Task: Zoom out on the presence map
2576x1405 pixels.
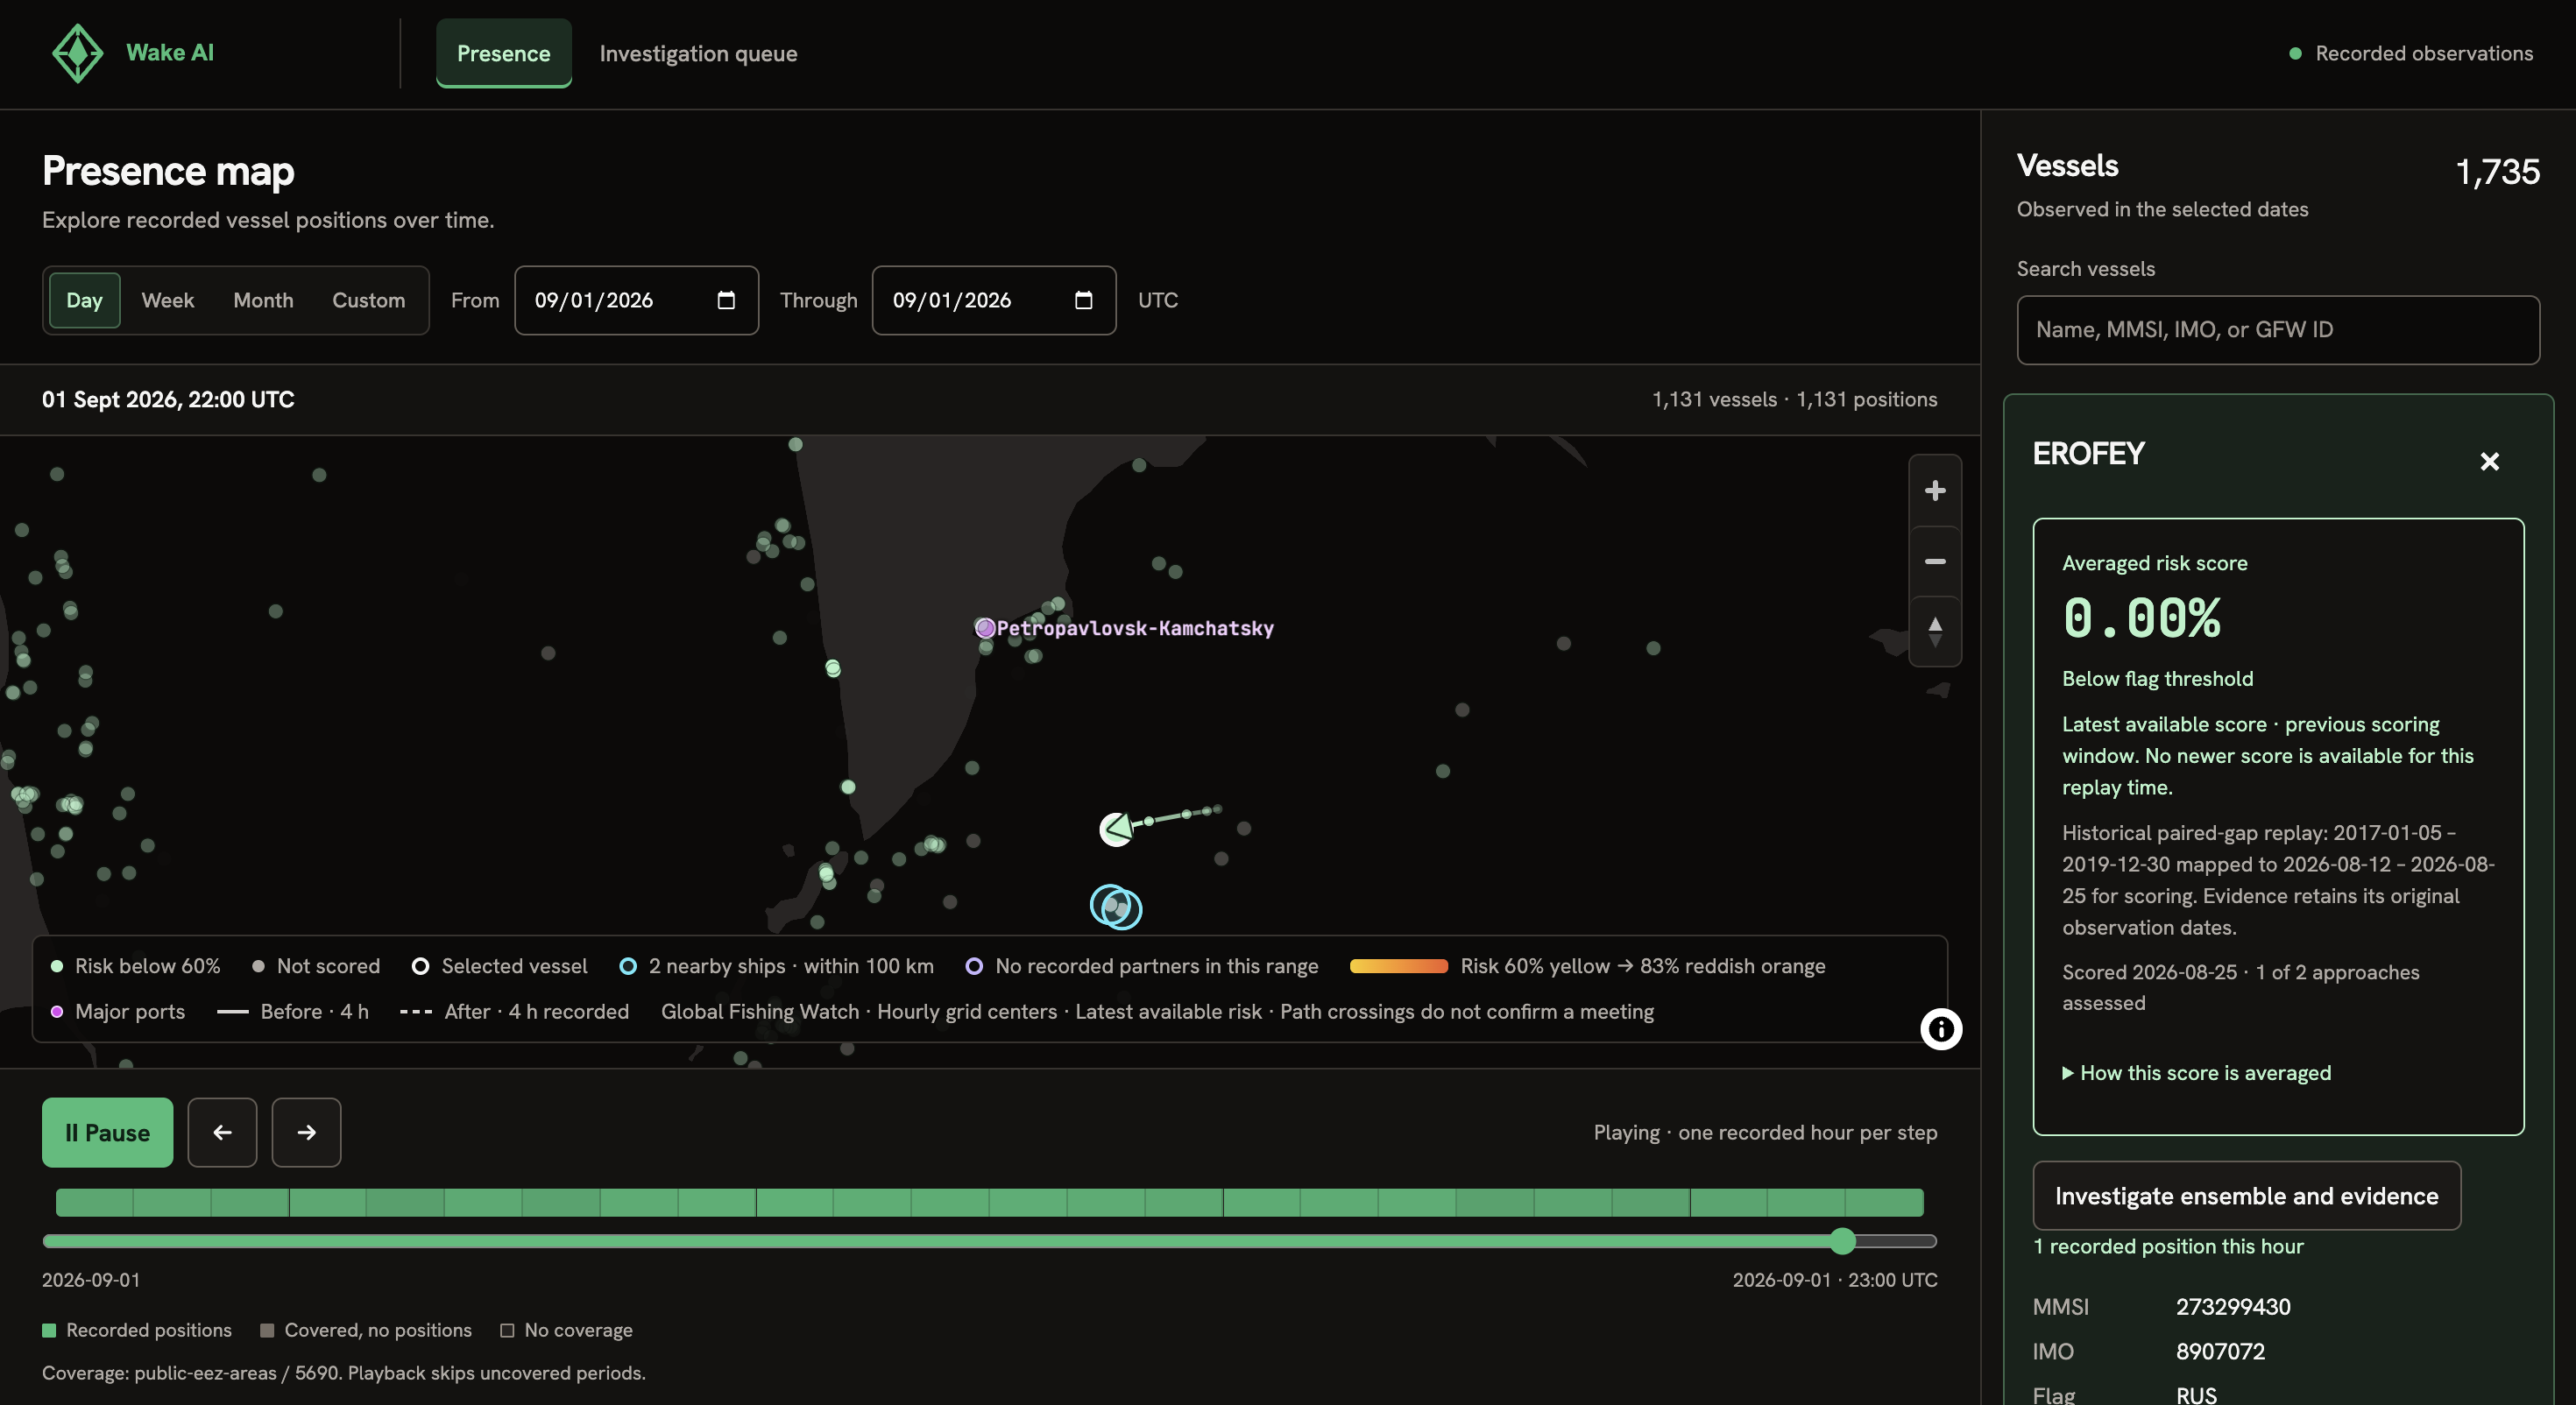Action: click(x=1934, y=561)
